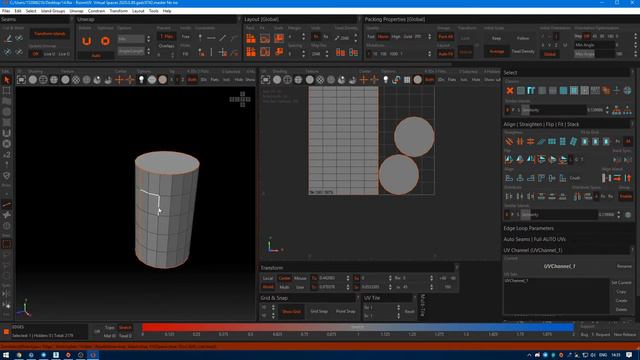Toggle Center pivot mode in Transform
640x360 pixels.
pyautogui.click(x=284, y=278)
